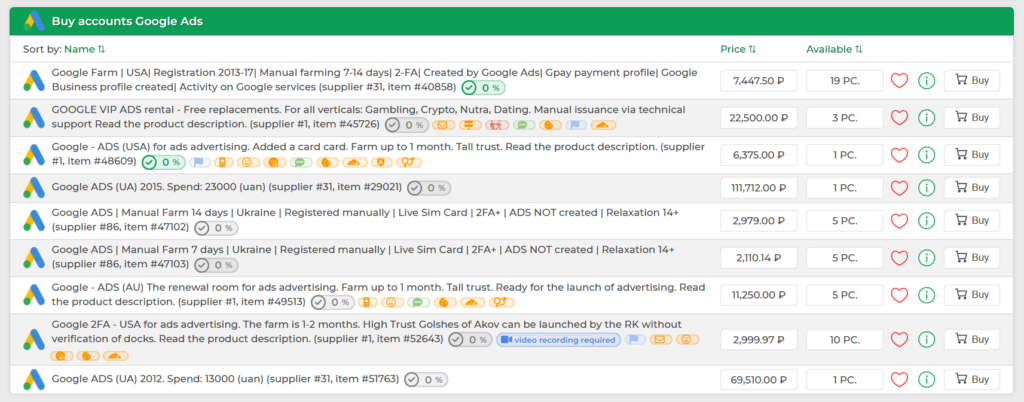Buy the GOOGLE VIP ADS rental
1024x402 pixels.
pos(972,117)
